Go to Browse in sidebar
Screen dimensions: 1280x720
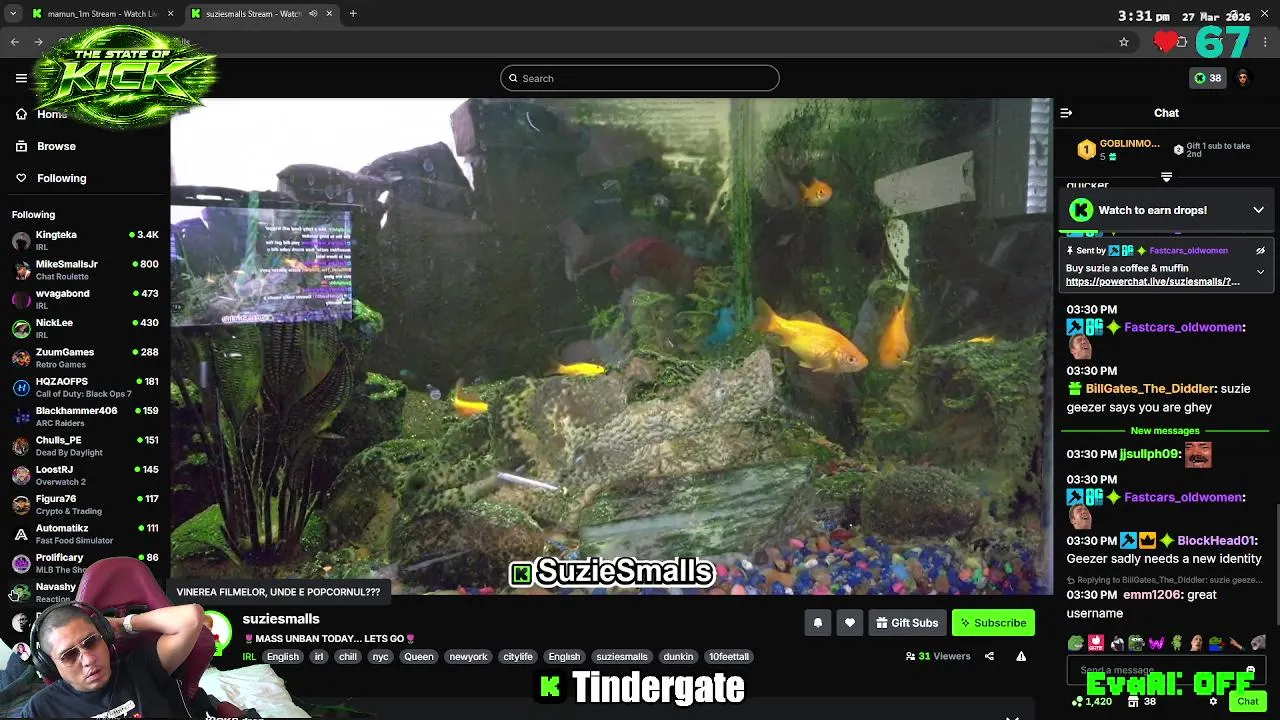click(x=56, y=146)
